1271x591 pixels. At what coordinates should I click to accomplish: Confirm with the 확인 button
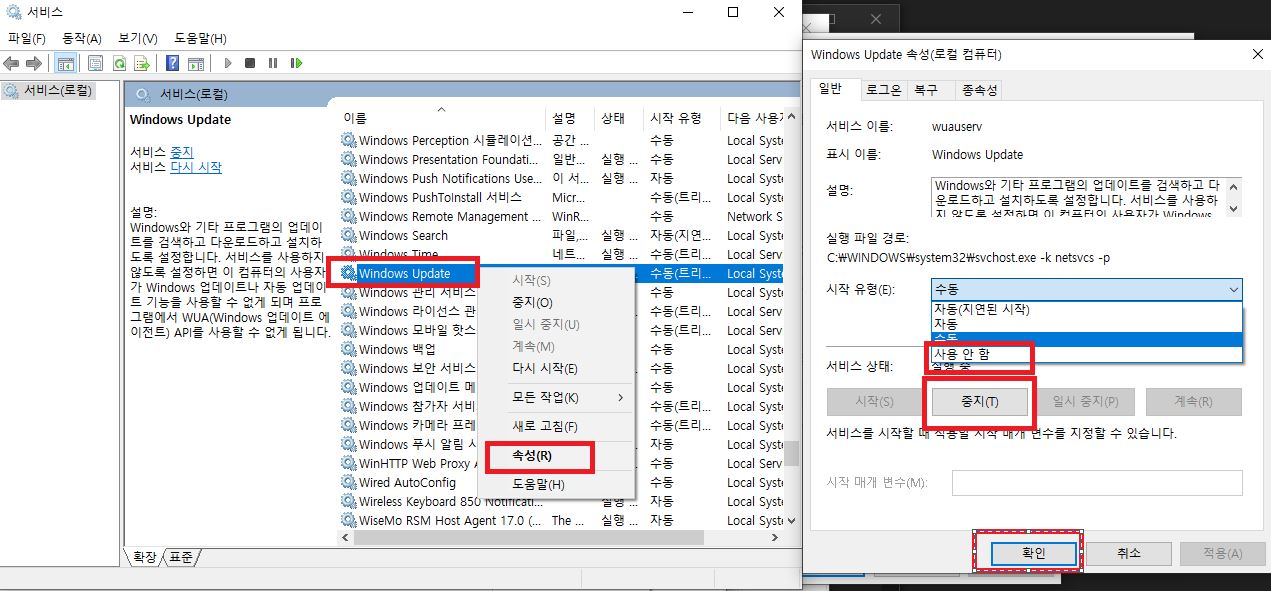point(1034,553)
